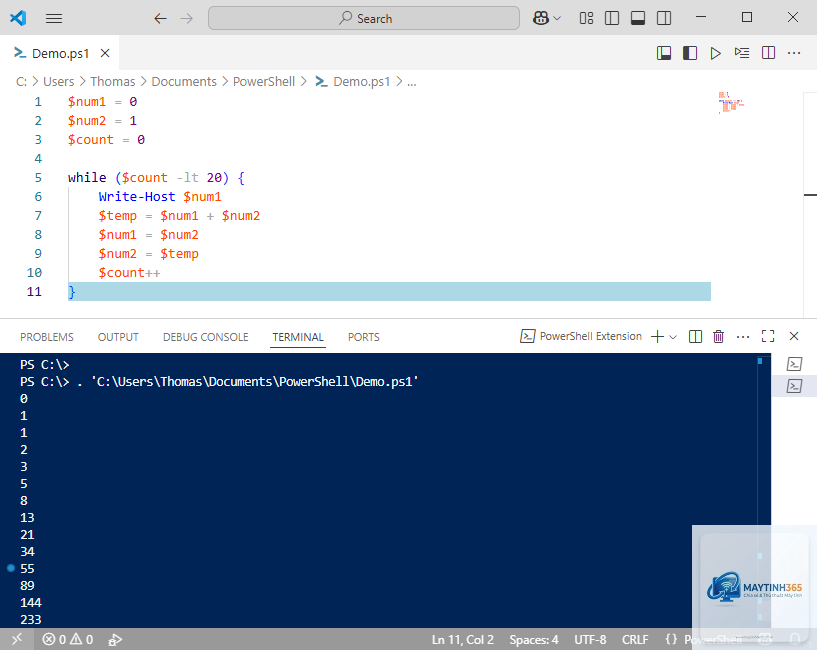Switch to the PORTS tab

point(364,337)
